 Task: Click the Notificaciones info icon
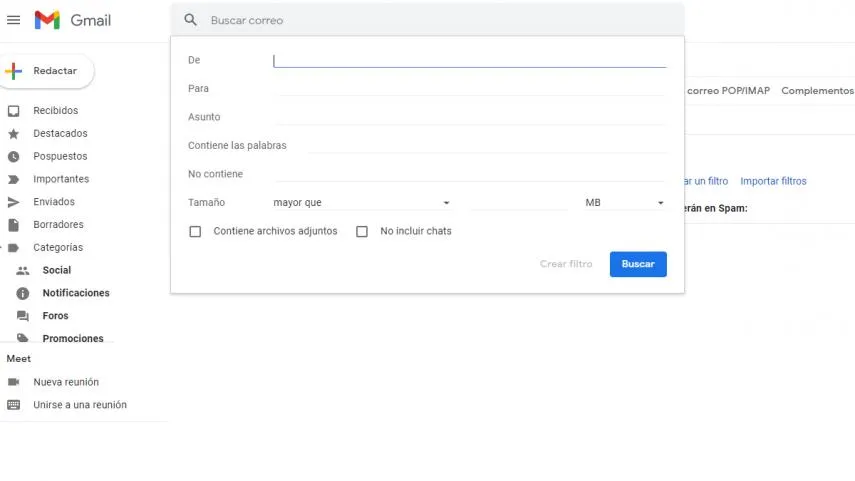(x=22, y=293)
